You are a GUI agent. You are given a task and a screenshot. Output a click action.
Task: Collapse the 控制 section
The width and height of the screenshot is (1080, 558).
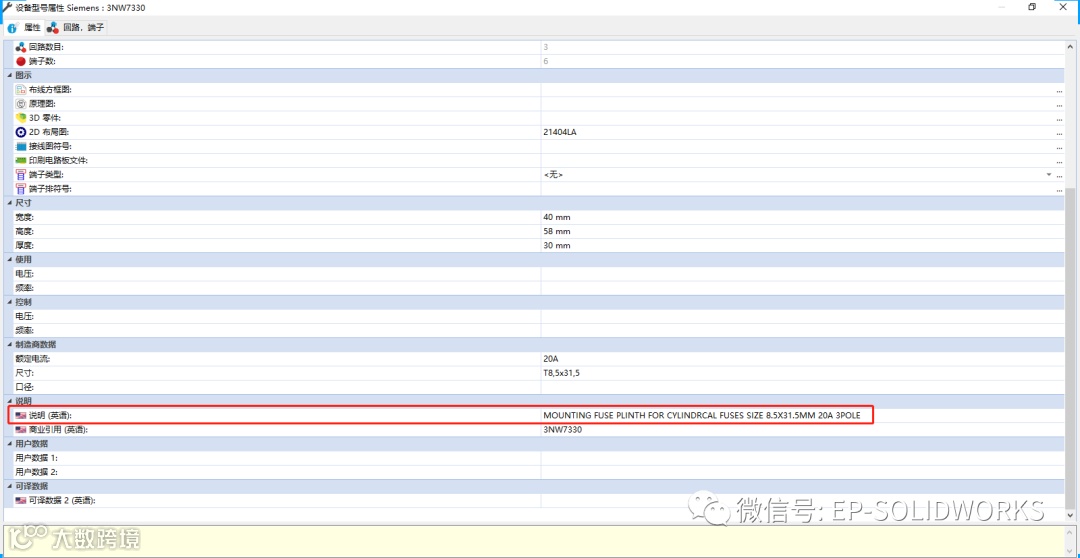[10, 302]
